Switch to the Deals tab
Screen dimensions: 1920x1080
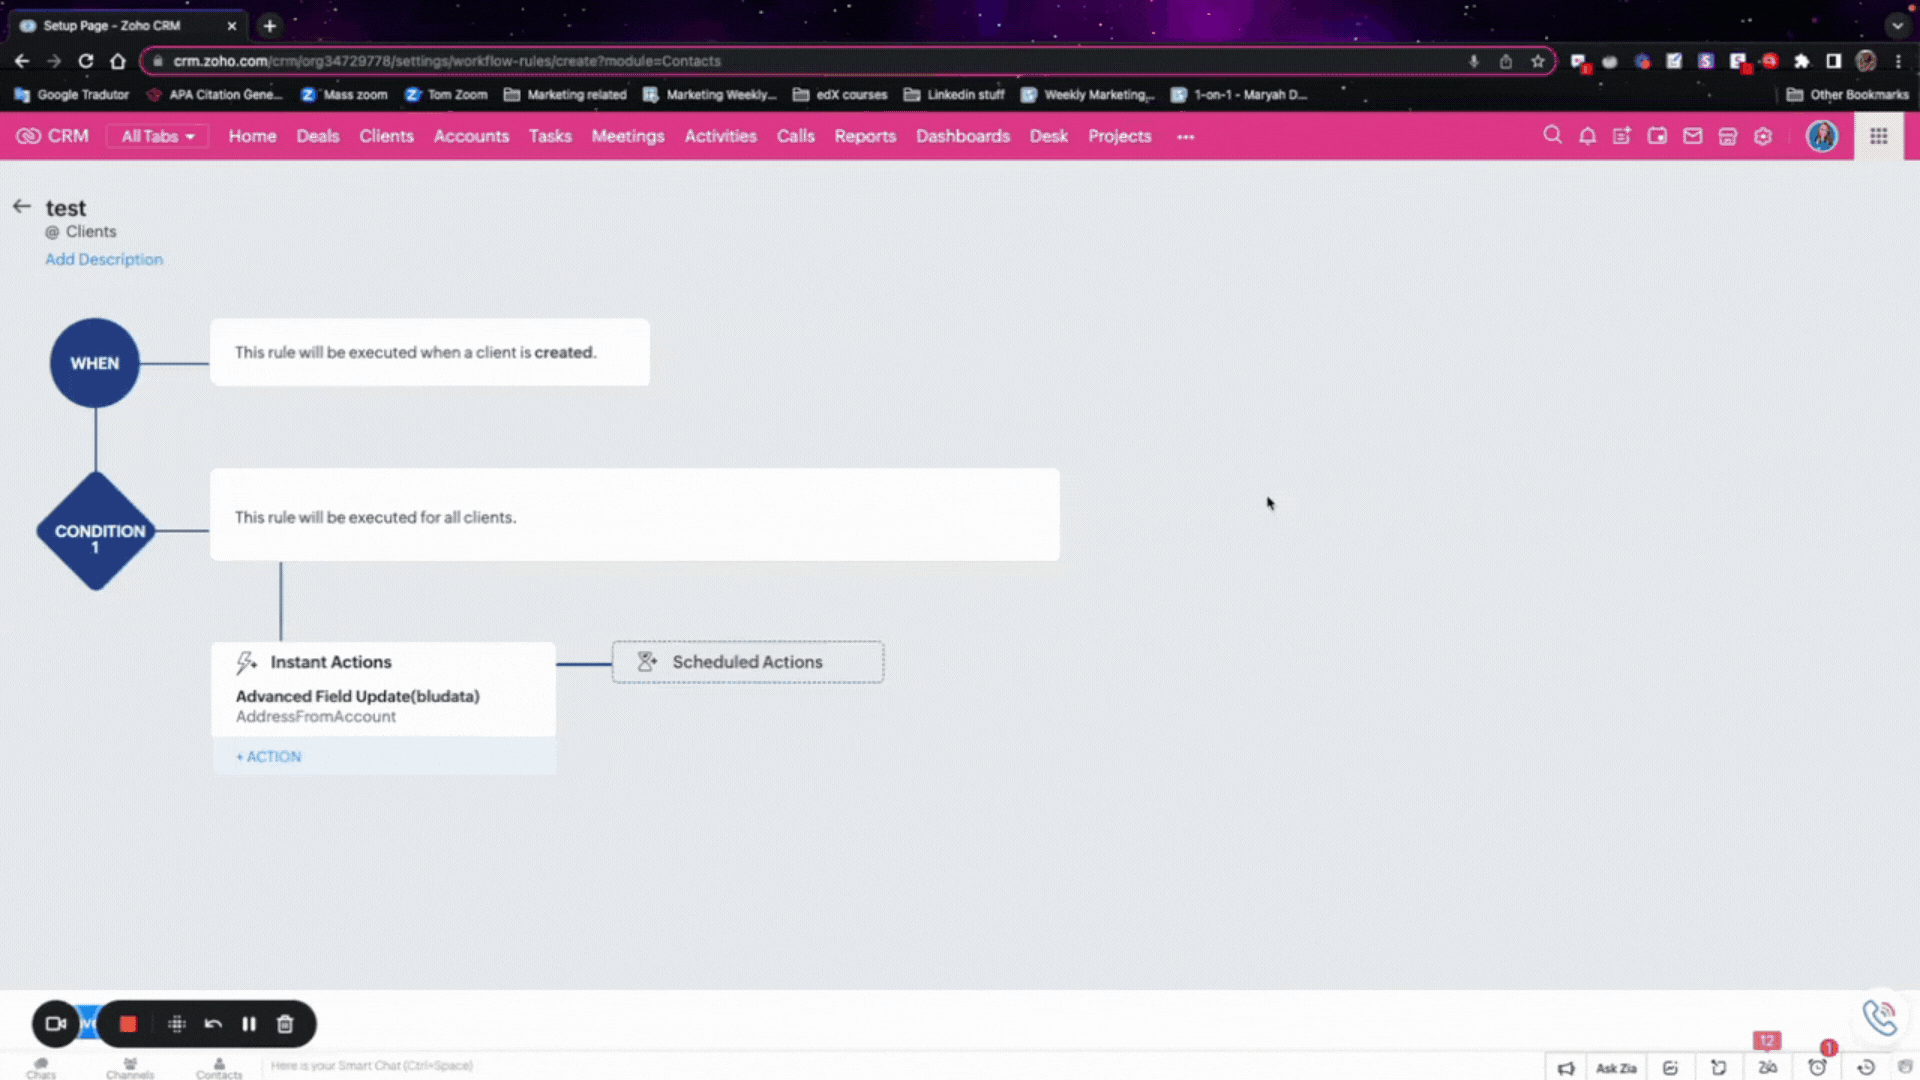317,136
